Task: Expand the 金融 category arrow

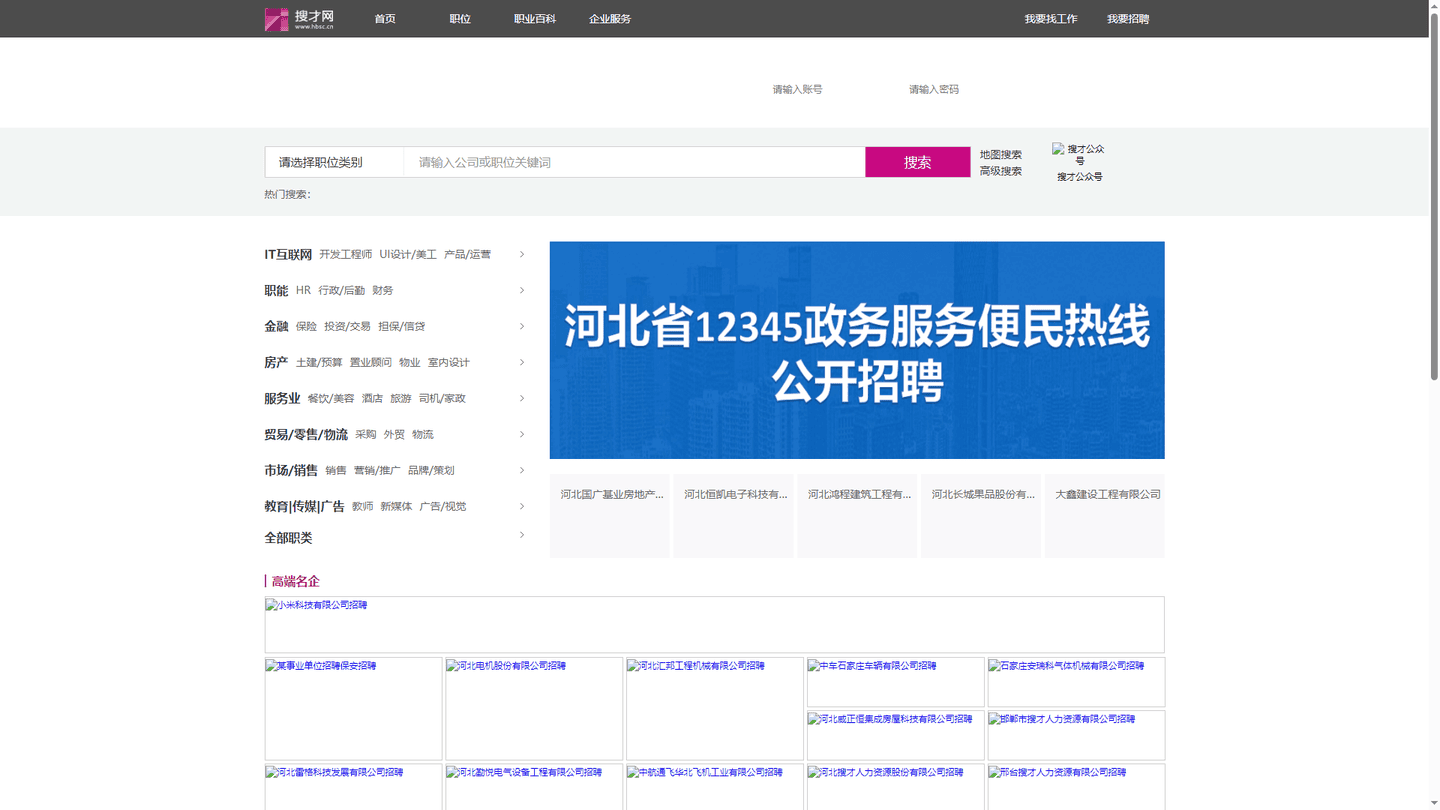Action: point(522,326)
